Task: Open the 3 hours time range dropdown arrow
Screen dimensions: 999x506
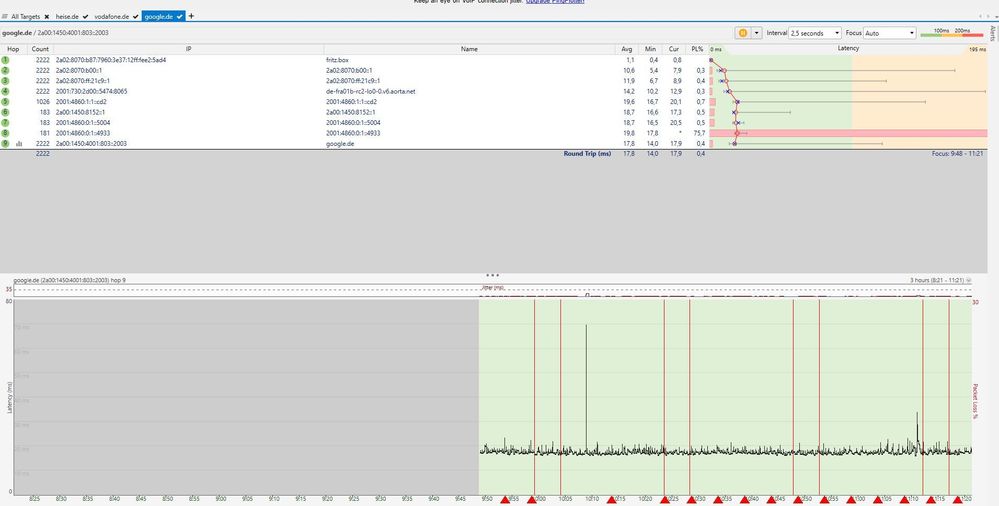Action: coord(968,280)
